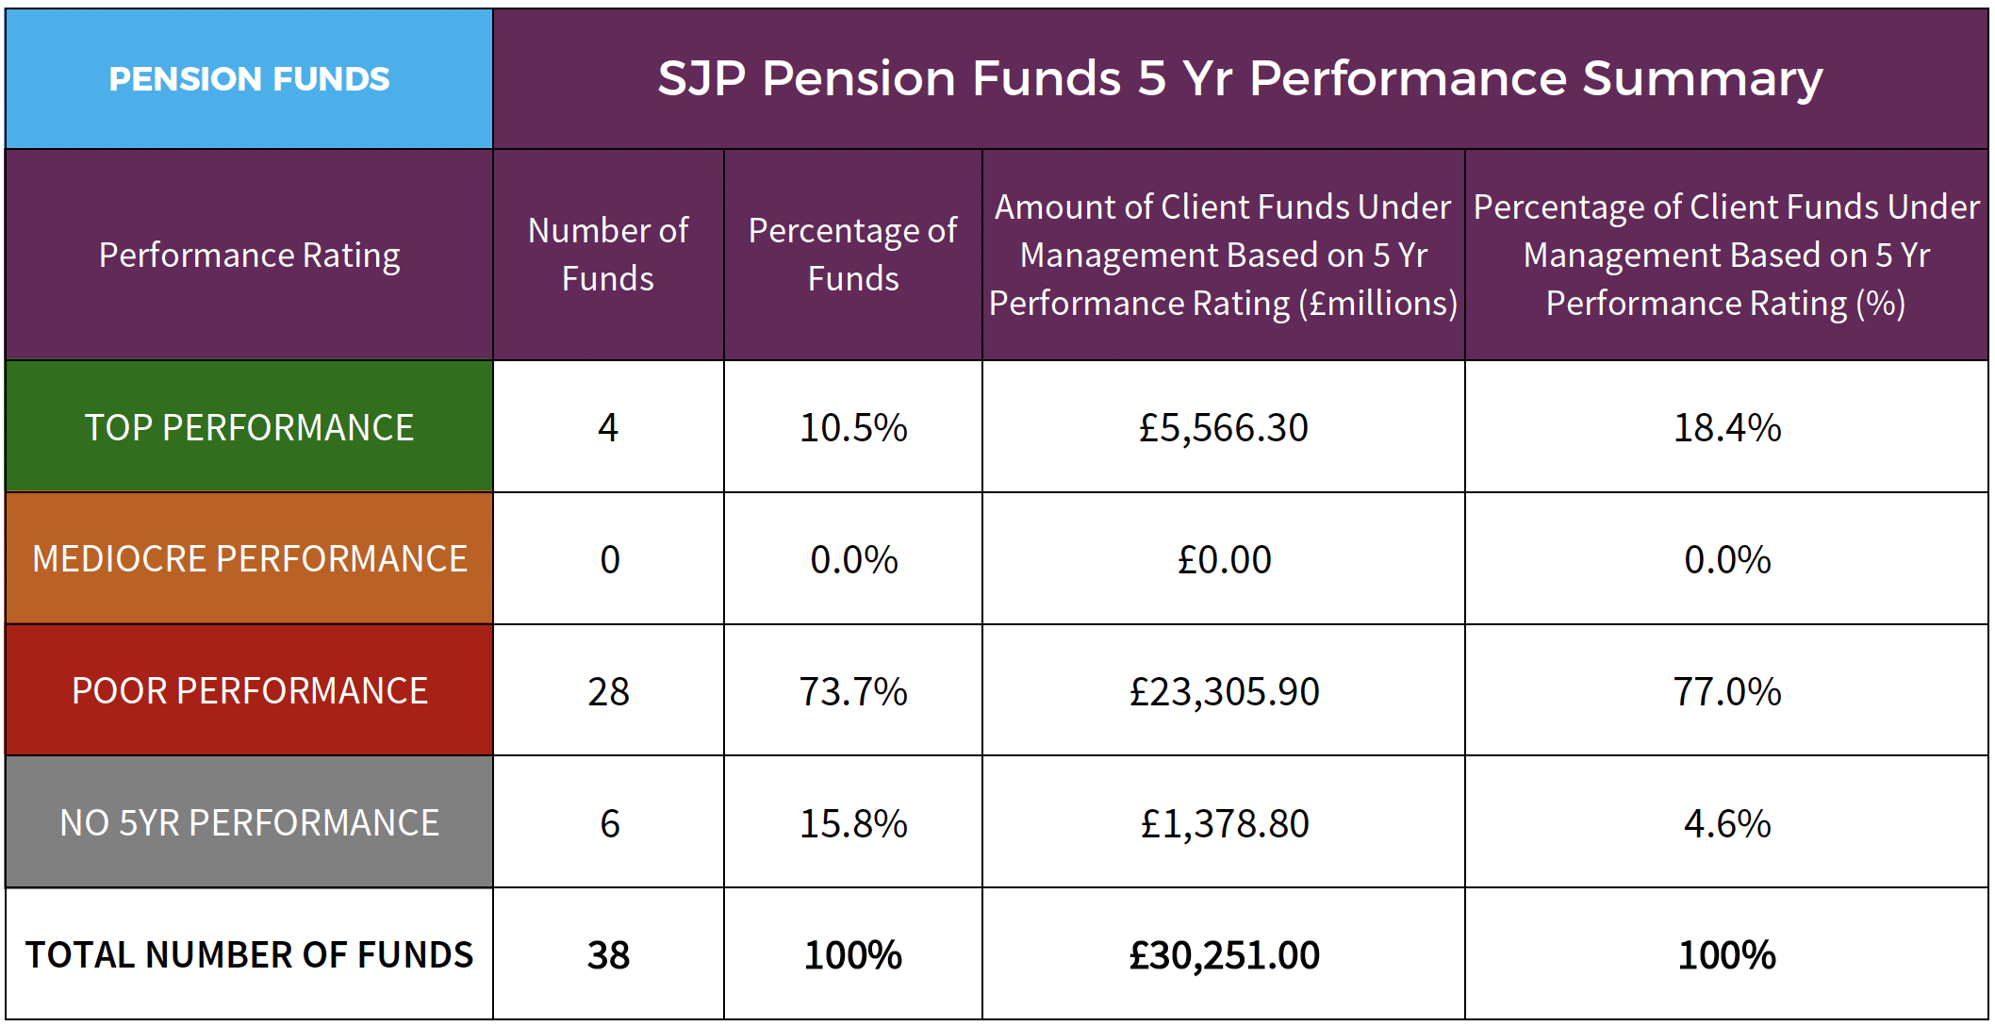Click the £5,566.30 amount cell
The height and width of the screenshot is (1026, 1995).
coord(1223,428)
